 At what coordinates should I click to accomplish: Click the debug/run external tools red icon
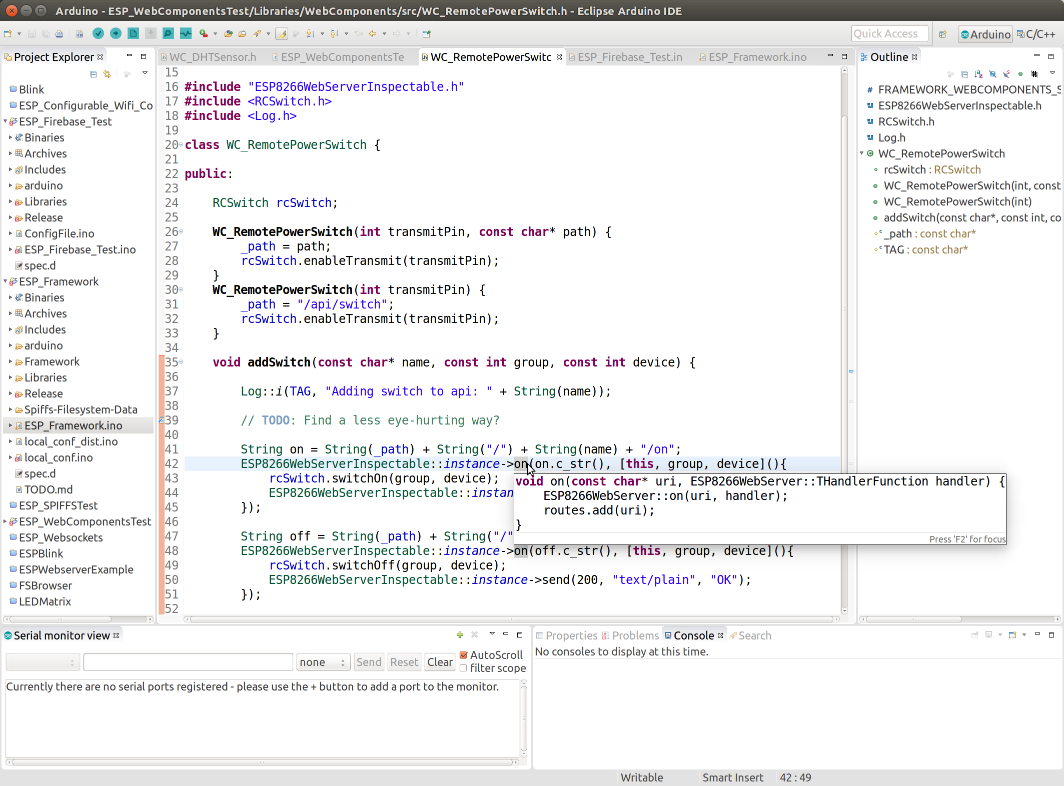pos(204,34)
